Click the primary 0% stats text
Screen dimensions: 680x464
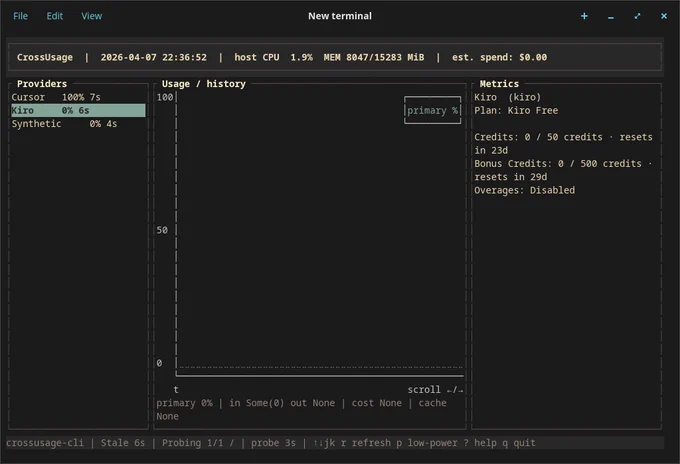click(184, 403)
